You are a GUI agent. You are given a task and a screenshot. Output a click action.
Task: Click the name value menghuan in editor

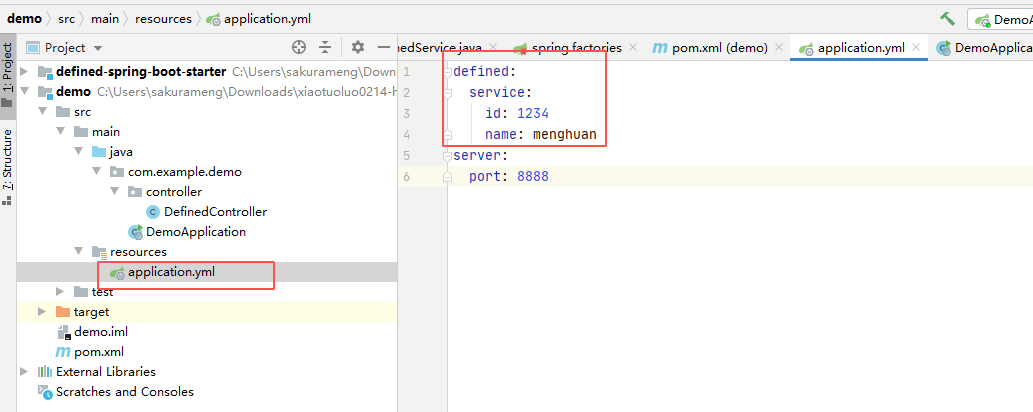tap(565, 135)
